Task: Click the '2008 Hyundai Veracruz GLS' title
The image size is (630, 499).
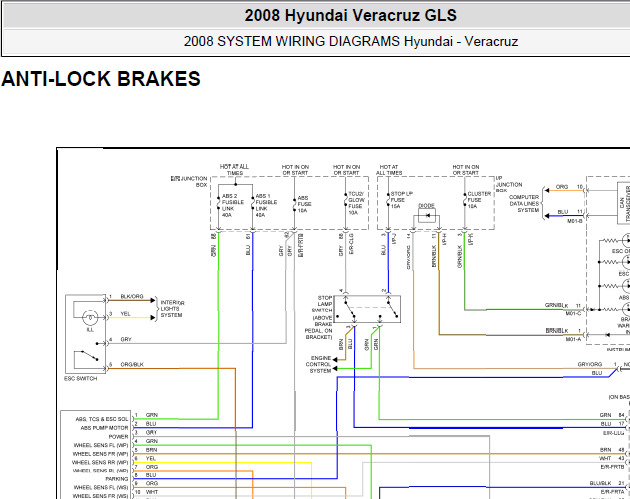Action: point(350,16)
